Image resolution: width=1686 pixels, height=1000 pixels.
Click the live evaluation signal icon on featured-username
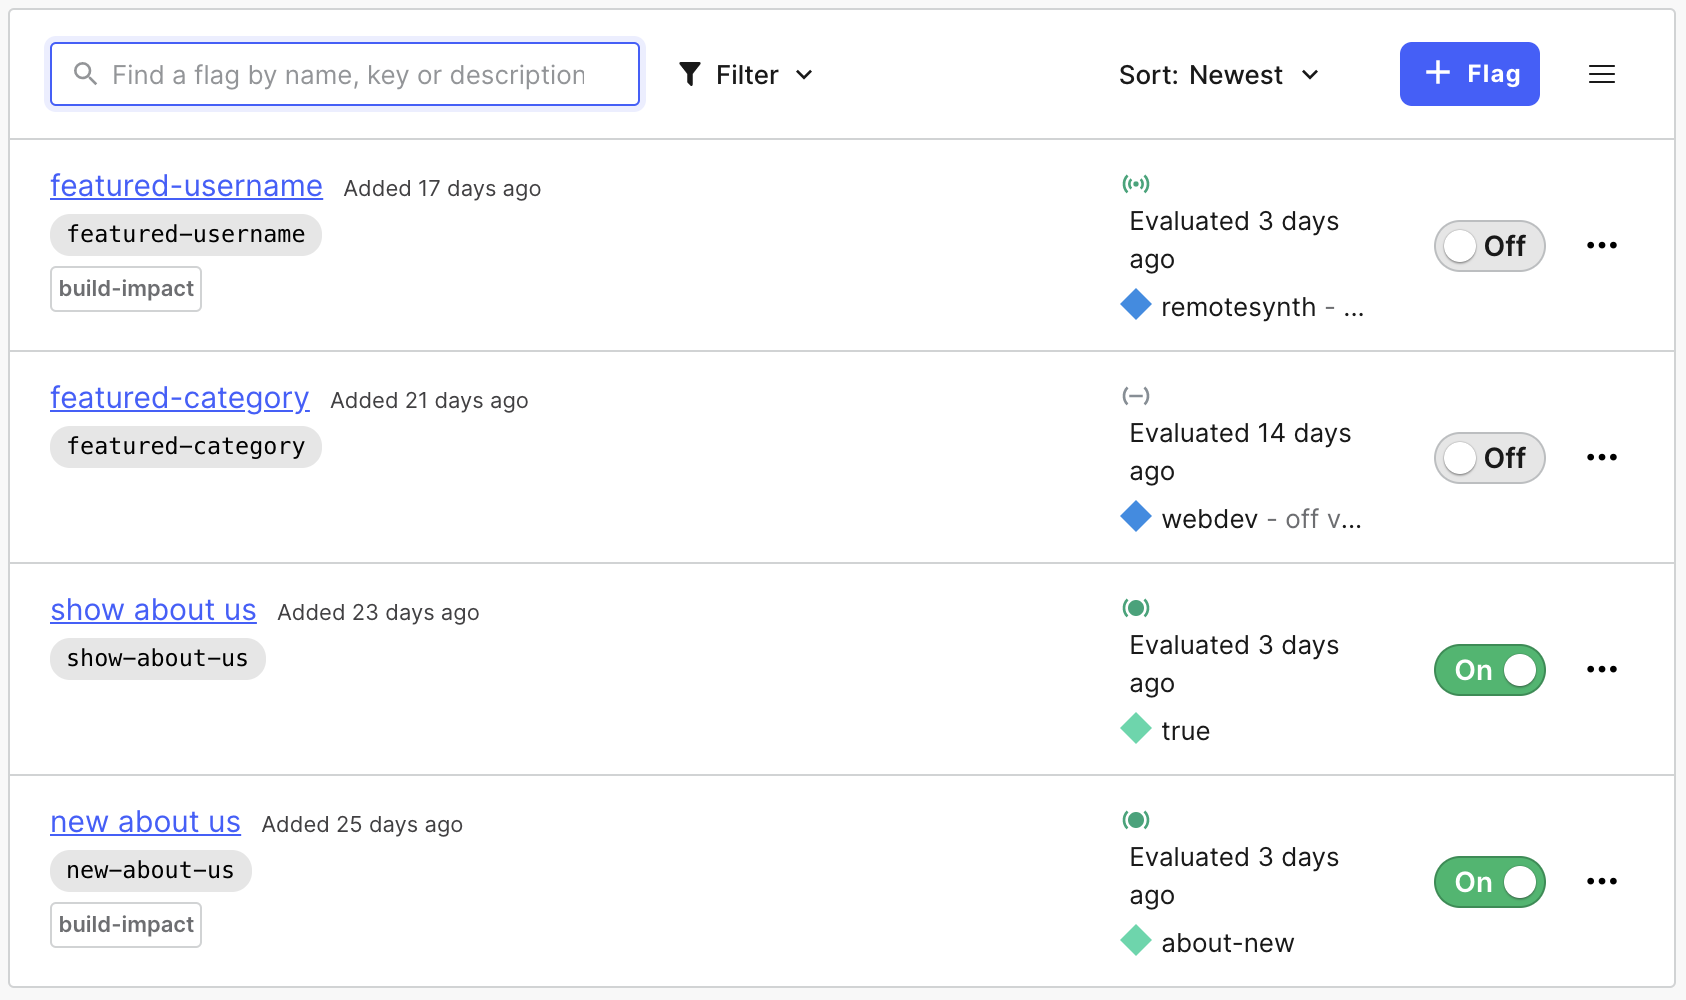1136,183
